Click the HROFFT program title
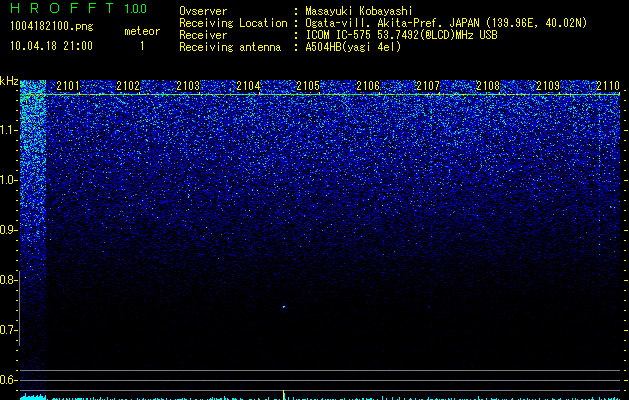The image size is (629, 400). pyautogui.click(x=62, y=8)
